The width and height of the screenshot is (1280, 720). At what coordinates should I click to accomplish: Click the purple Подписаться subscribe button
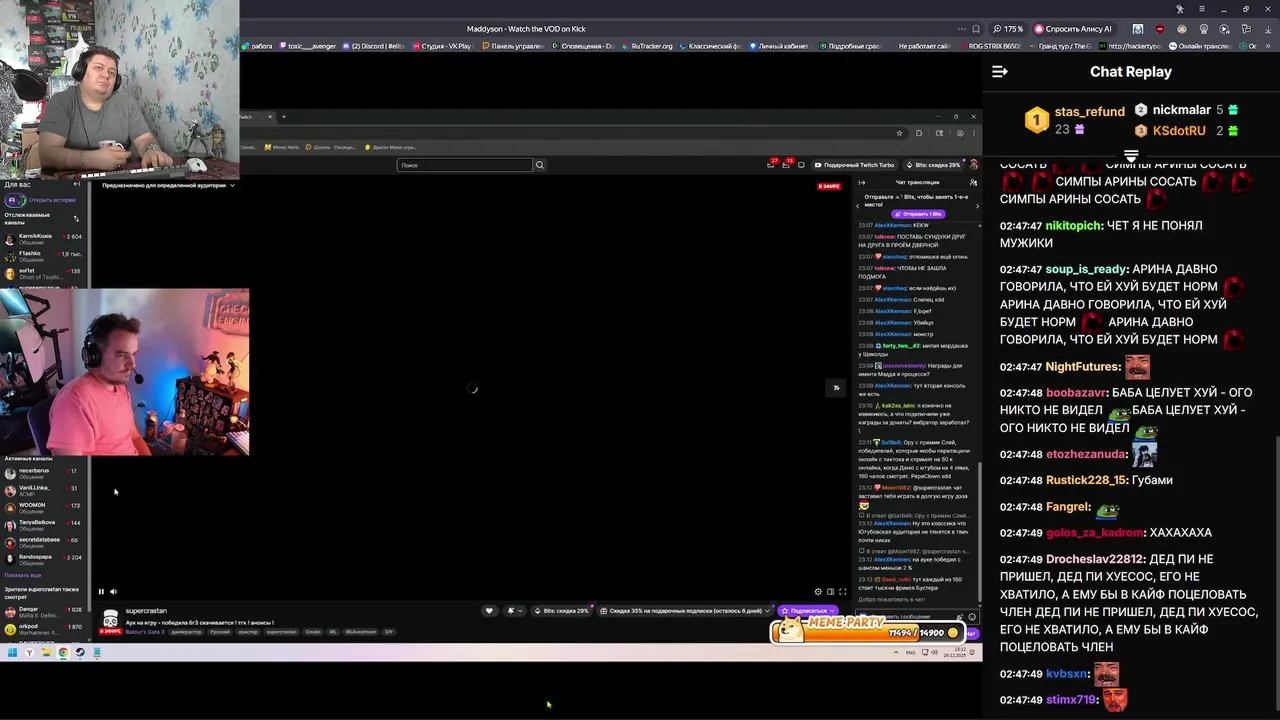809,611
